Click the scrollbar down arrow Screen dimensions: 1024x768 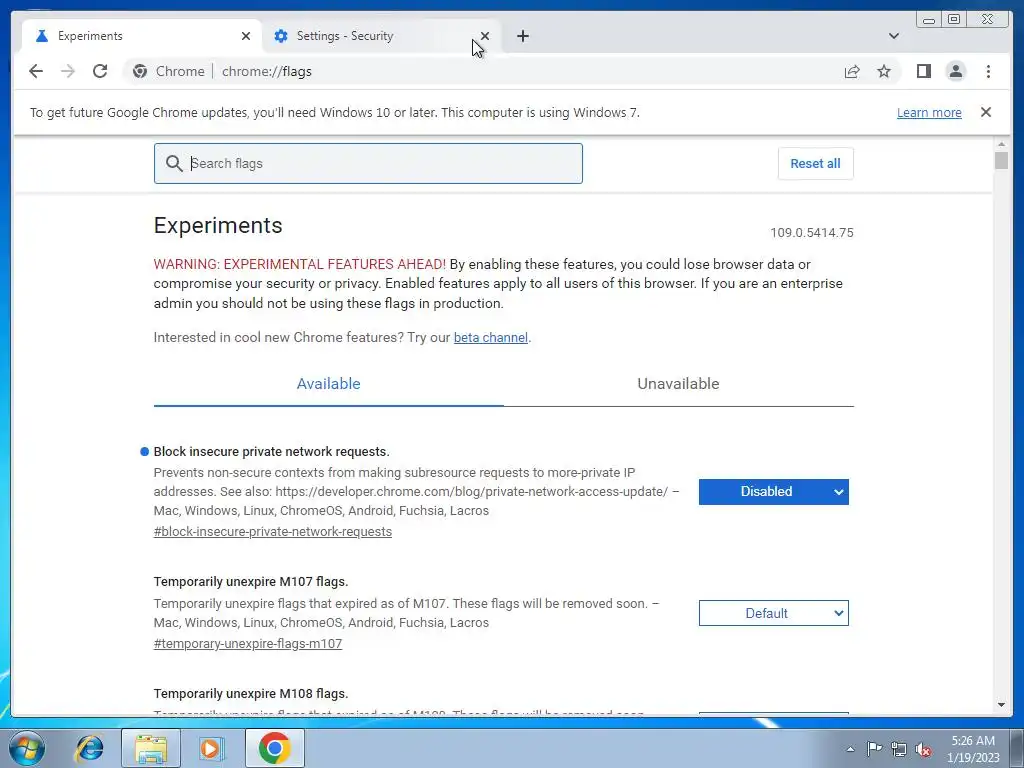tap(1001, 705)
